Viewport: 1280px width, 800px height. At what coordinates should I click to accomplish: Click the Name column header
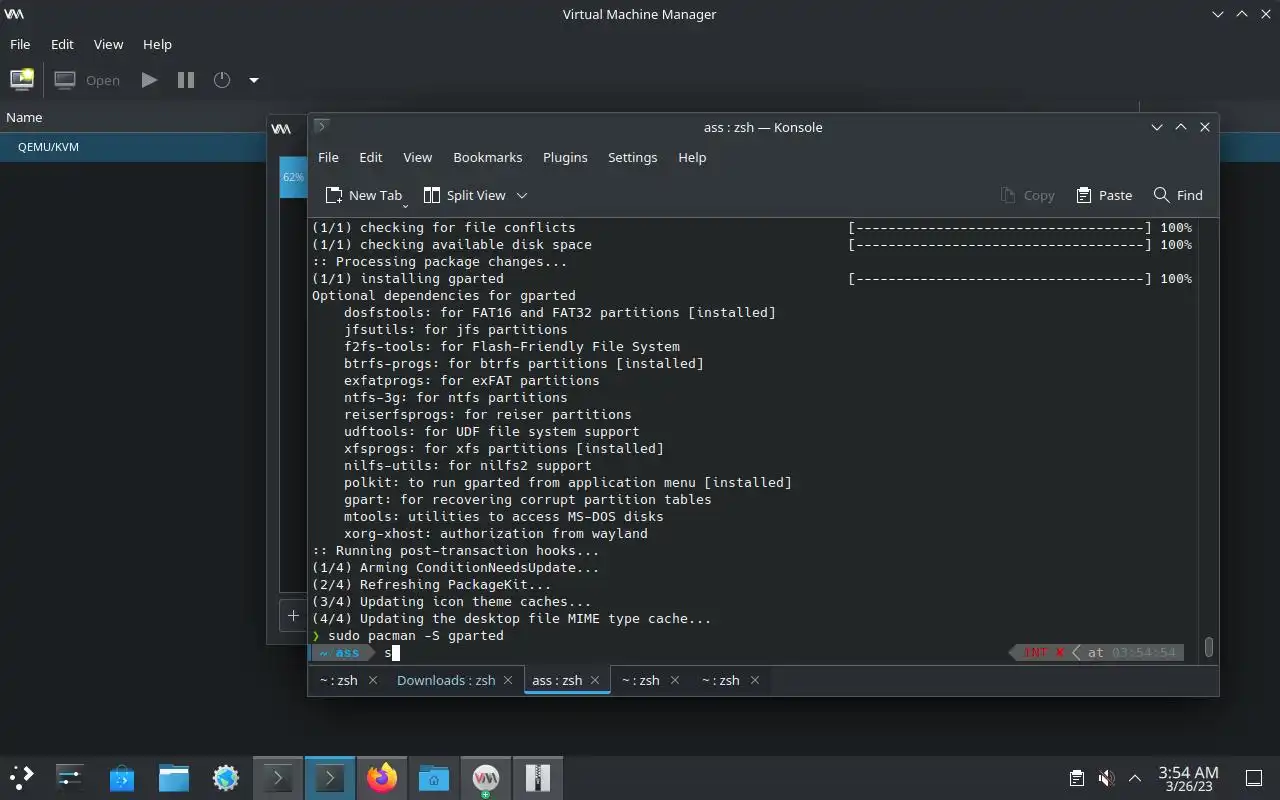pyautogui.click(x=24, y=117)
